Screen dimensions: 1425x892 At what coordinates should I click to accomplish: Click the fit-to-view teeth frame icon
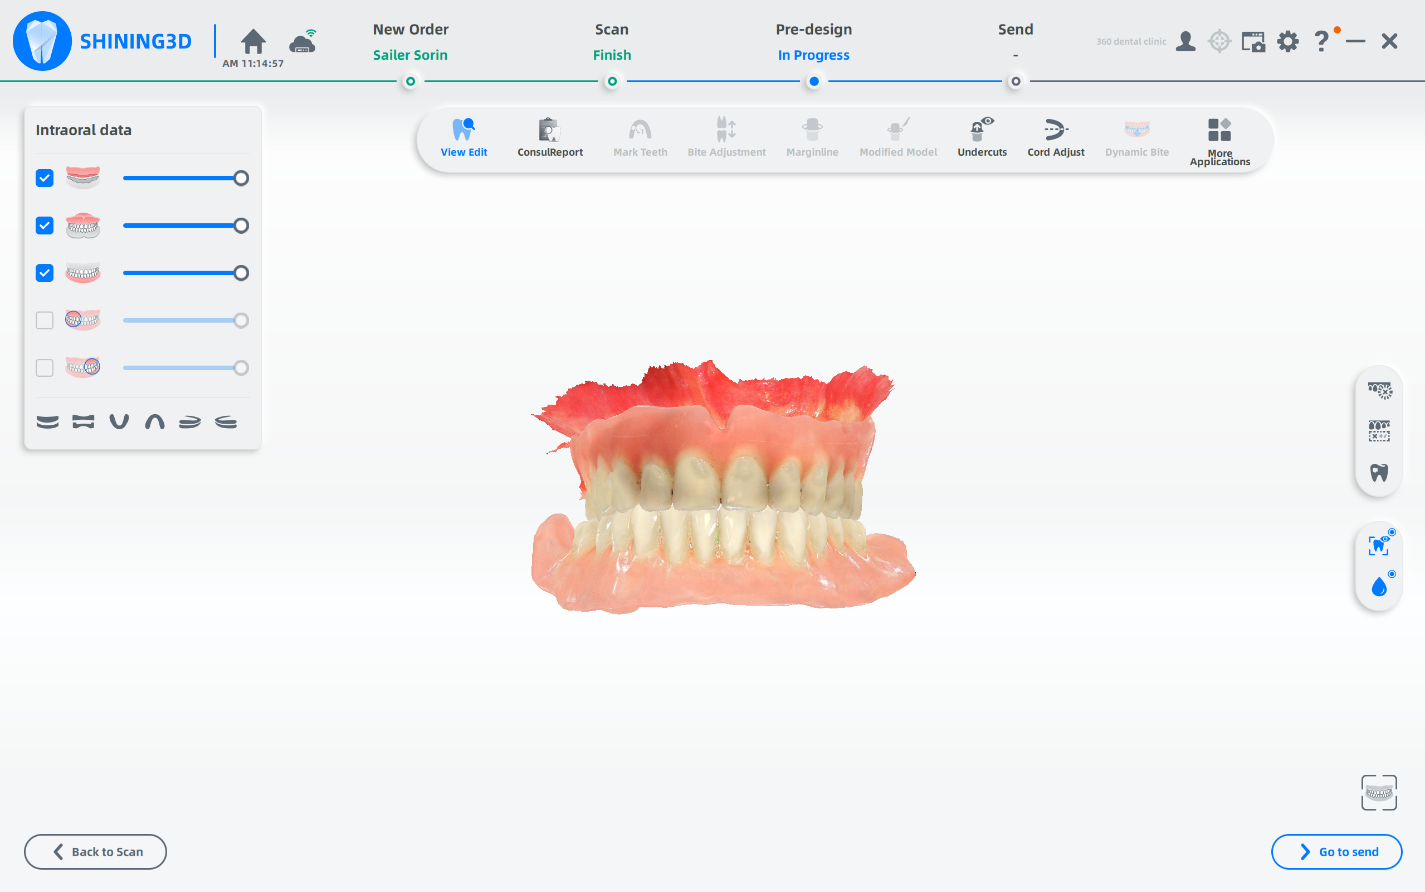[x=1379, y=793]
